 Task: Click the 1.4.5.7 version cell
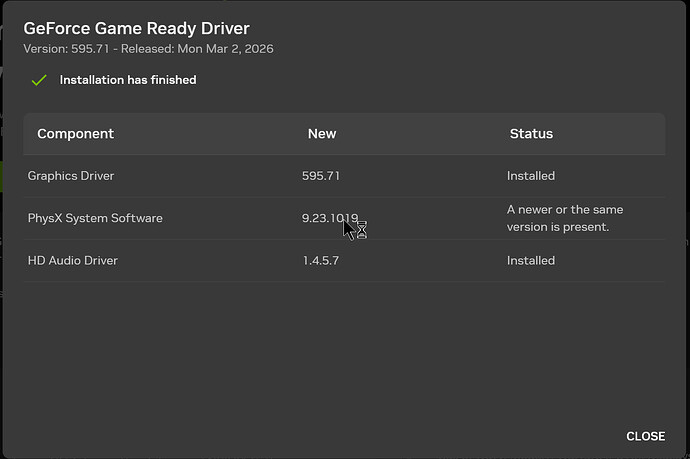322,260
